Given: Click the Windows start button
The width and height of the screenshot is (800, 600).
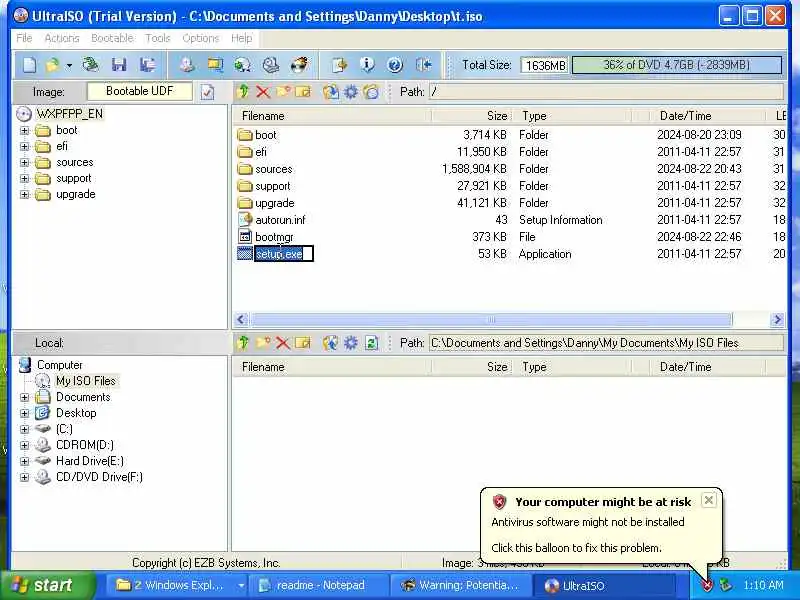Looking at the screenshot, I should [48, 585].
